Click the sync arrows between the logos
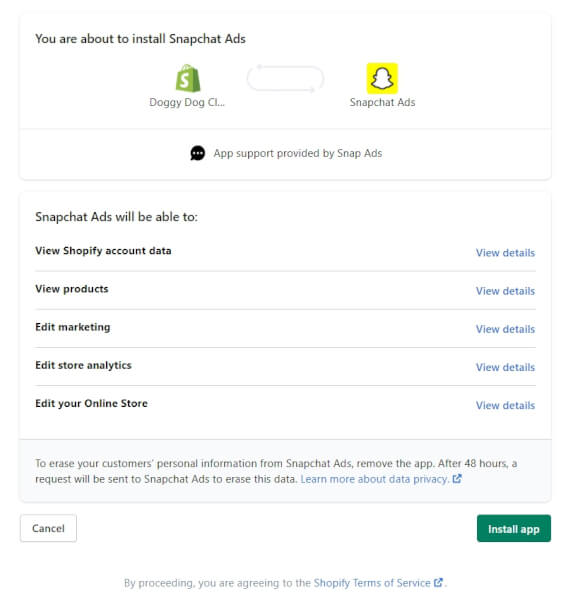This screenshot has width=578, height=600. pos(285,78)
